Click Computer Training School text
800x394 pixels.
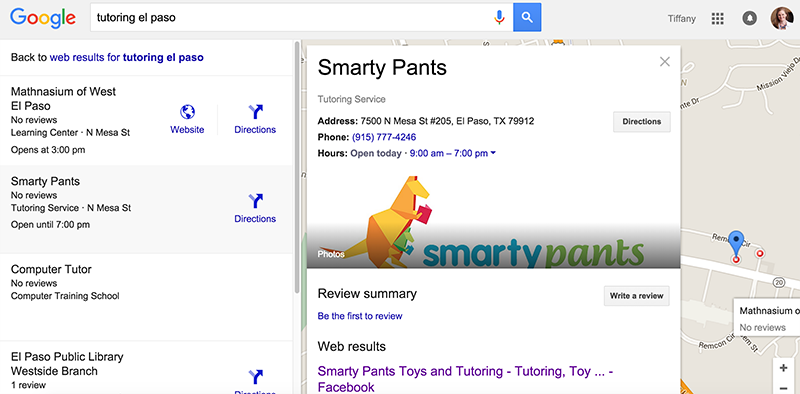(x=65, y=296)
